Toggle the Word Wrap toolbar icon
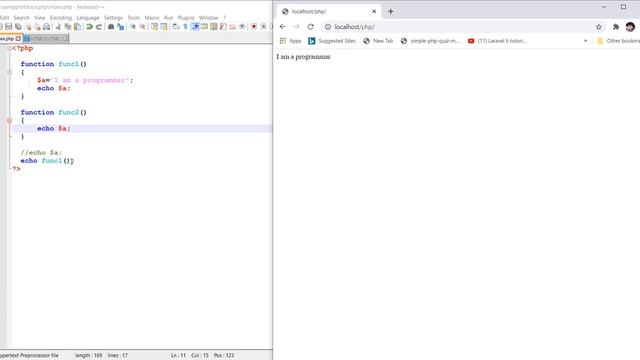Image resolution: width=640 pixels, height=360 pixels. tap(176, 27)
